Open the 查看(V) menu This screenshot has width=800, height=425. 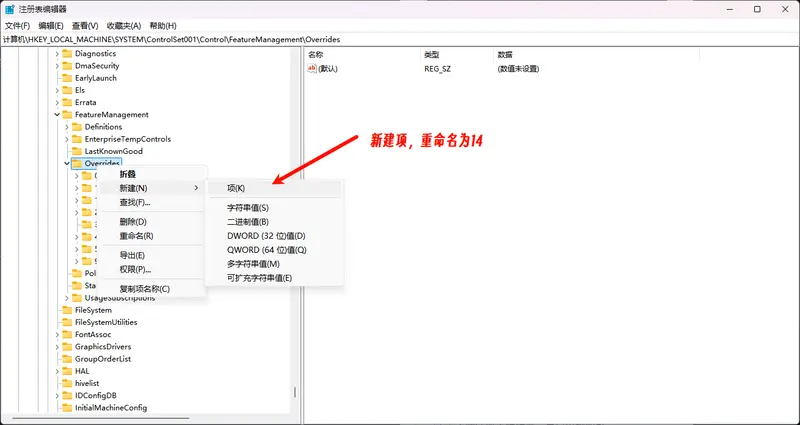point(85,26)
